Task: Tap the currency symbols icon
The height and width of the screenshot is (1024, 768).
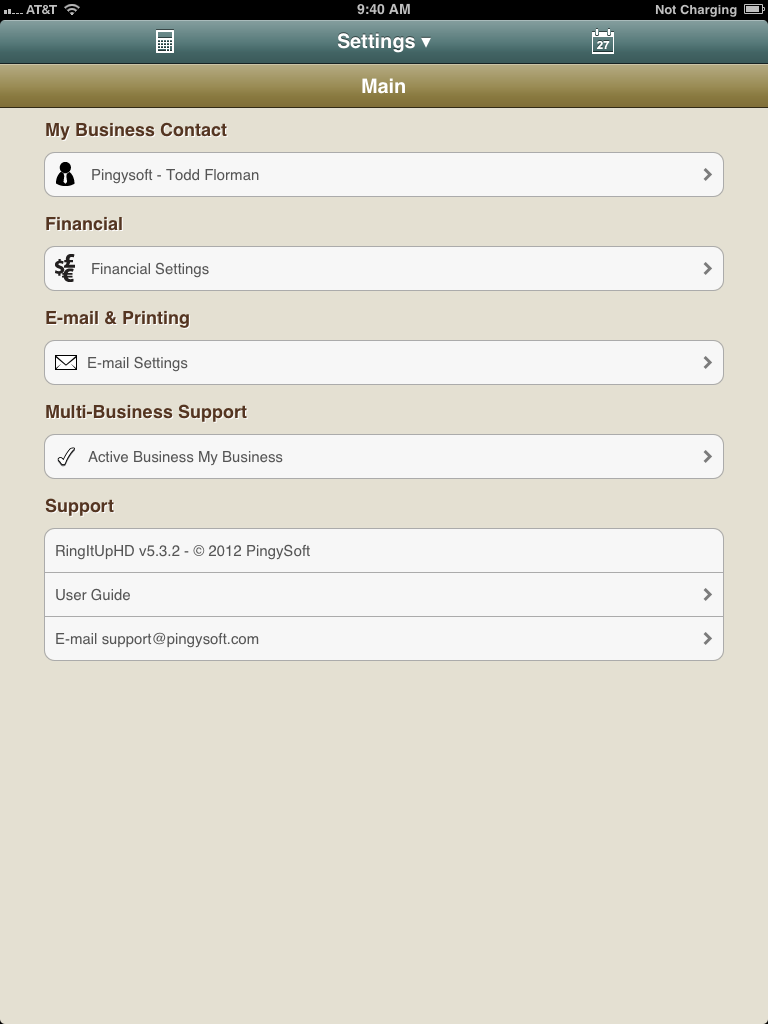Action: pyautogui.click(x=65, y=268)
